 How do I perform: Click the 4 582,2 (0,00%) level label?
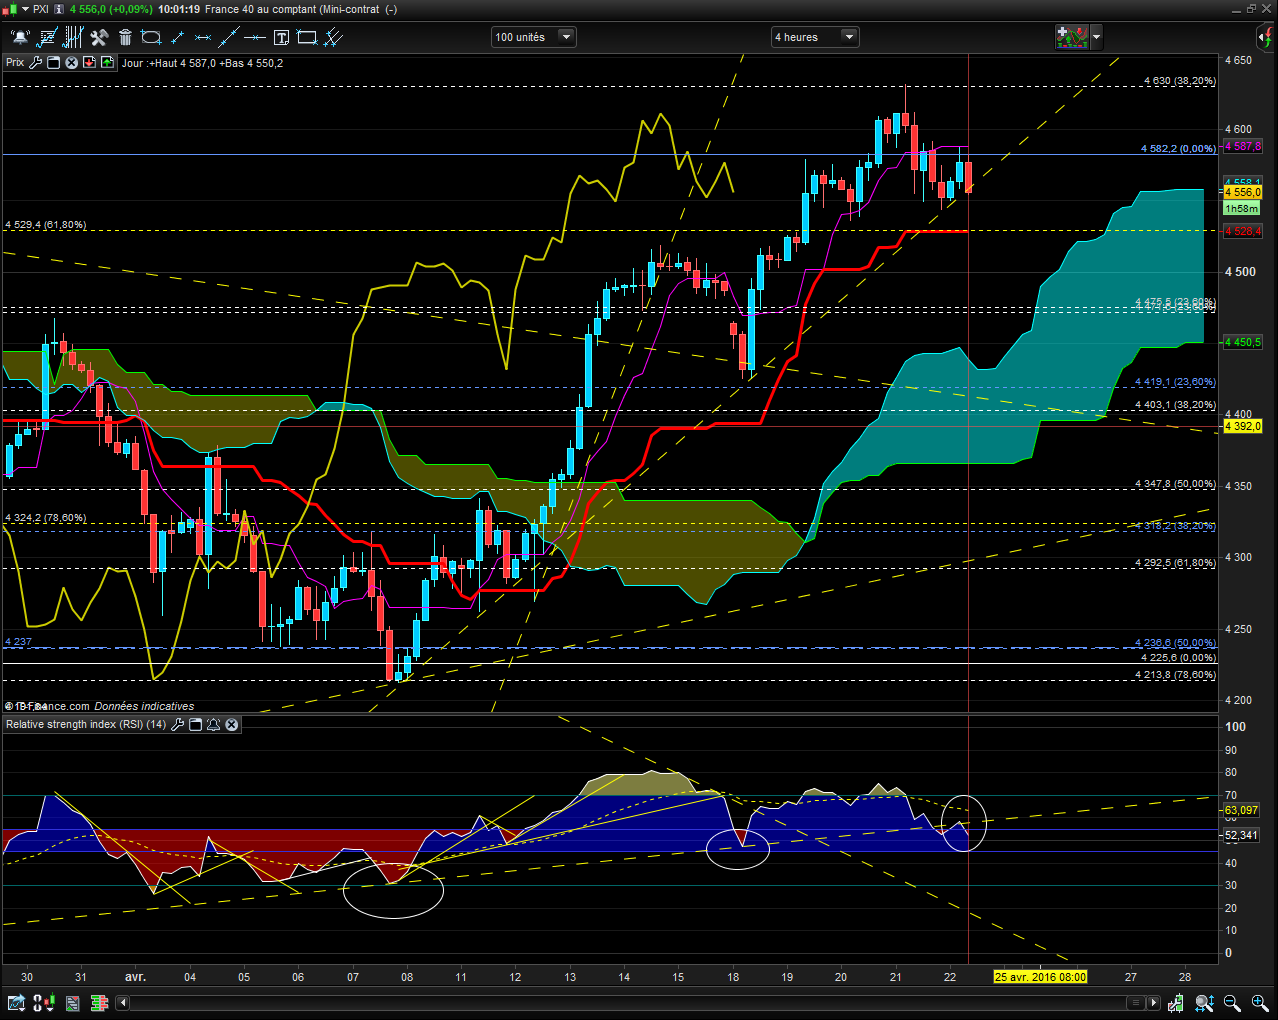[1179, 149]
